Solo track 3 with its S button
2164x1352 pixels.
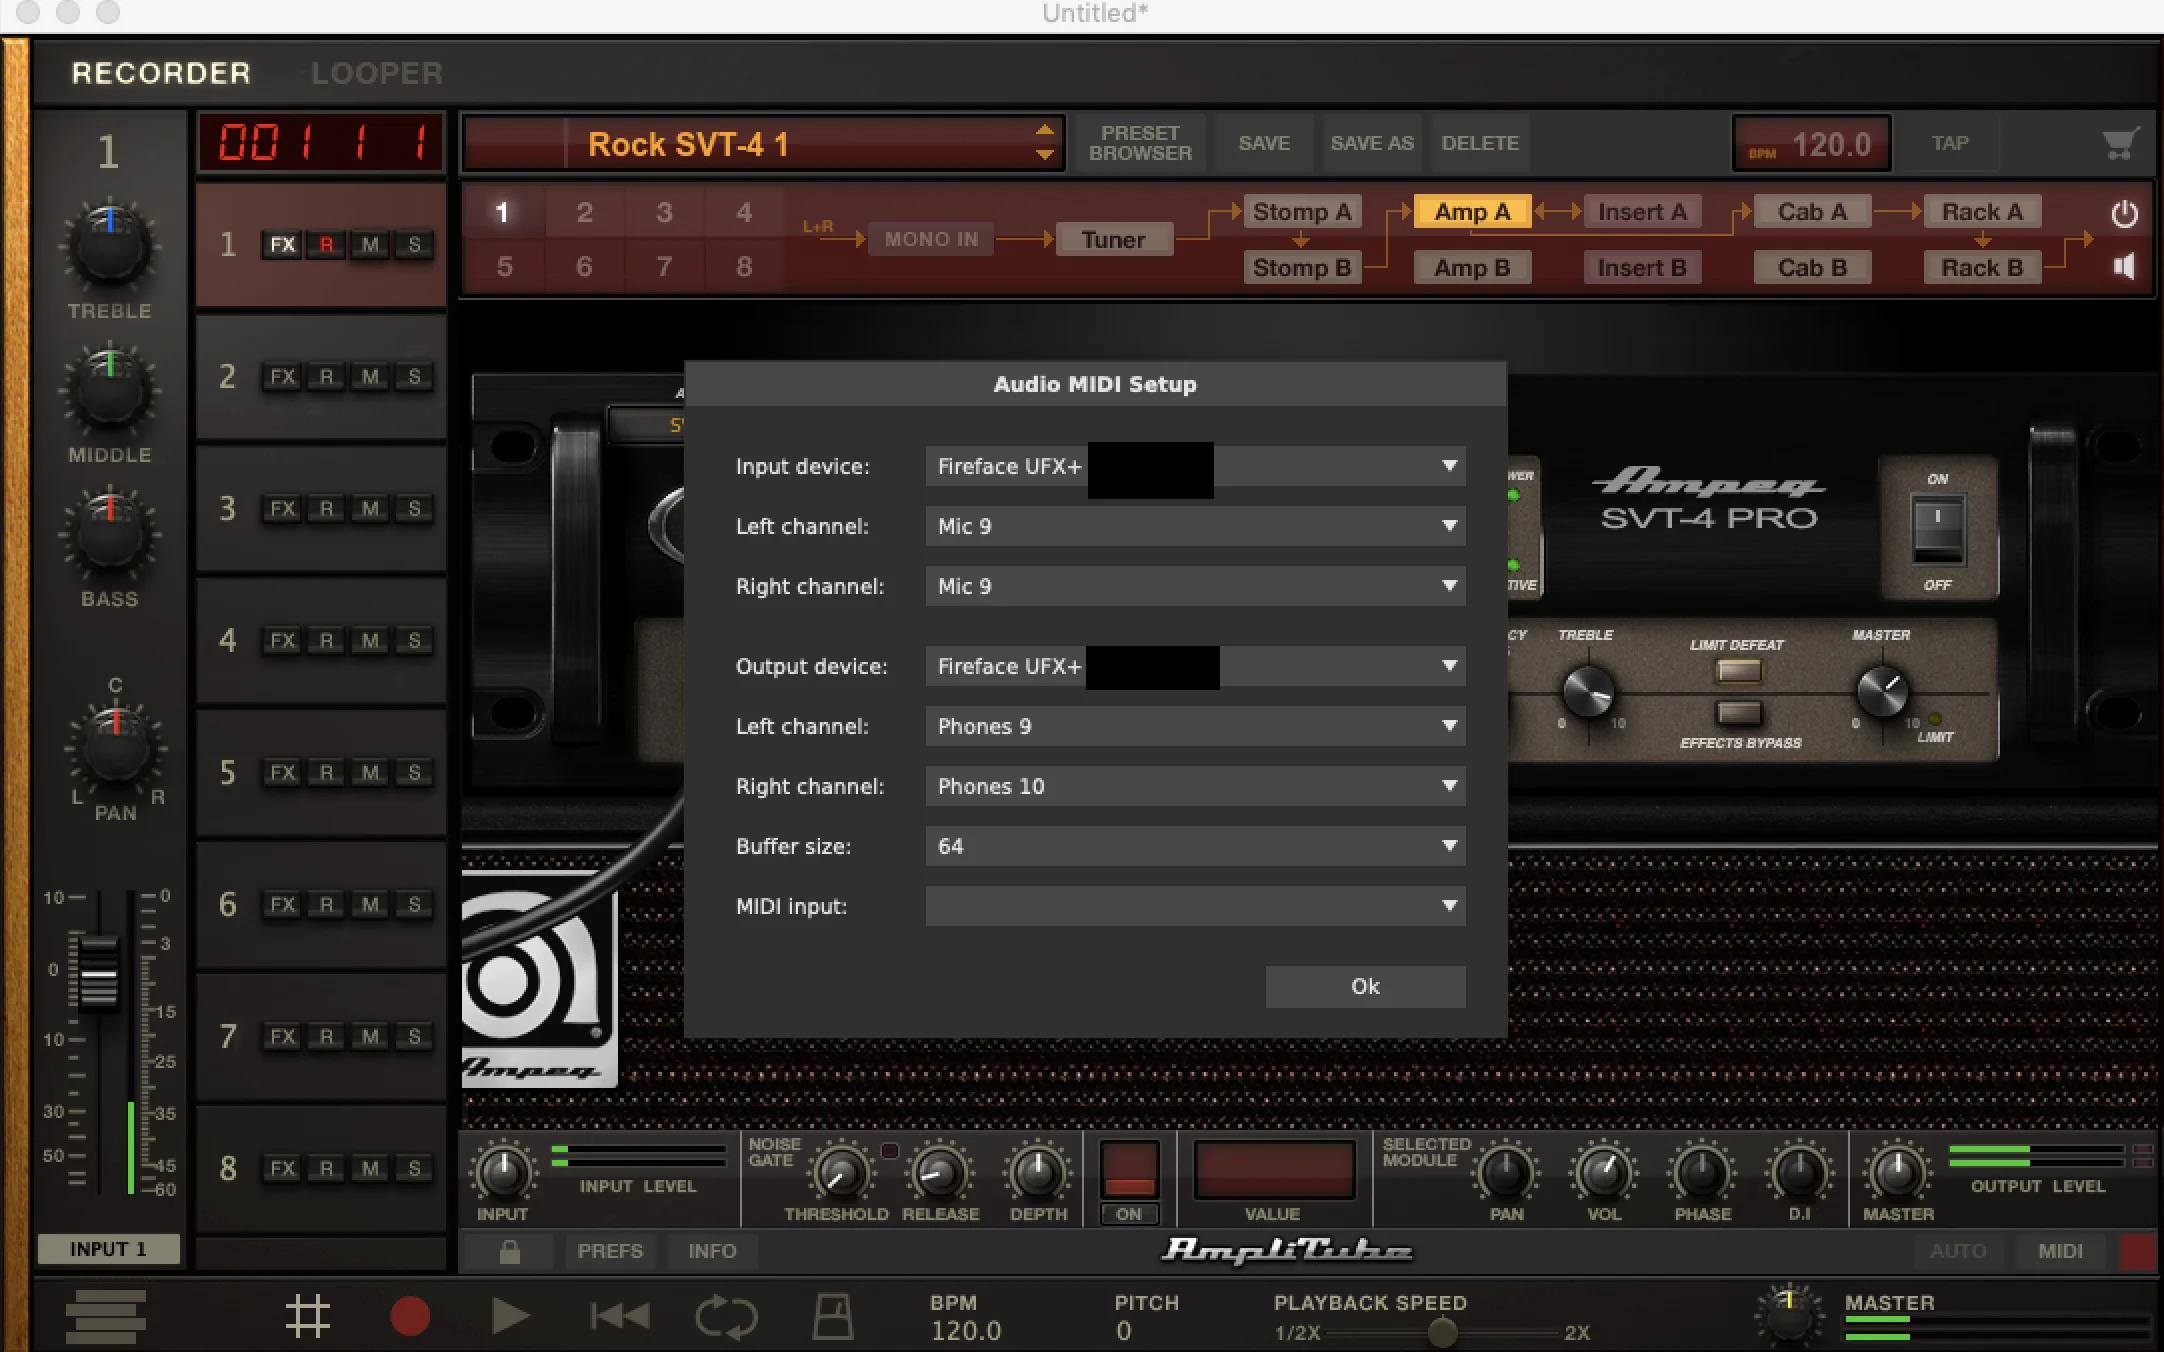(414, 509)
